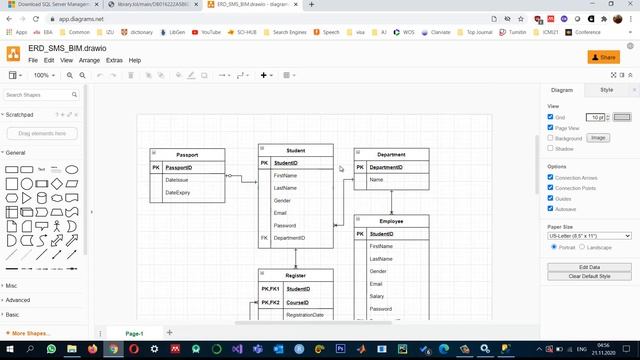Screen dimensions: 640x360
Task: Open the waypoints style dropdown
Action: tap(243, 76)
